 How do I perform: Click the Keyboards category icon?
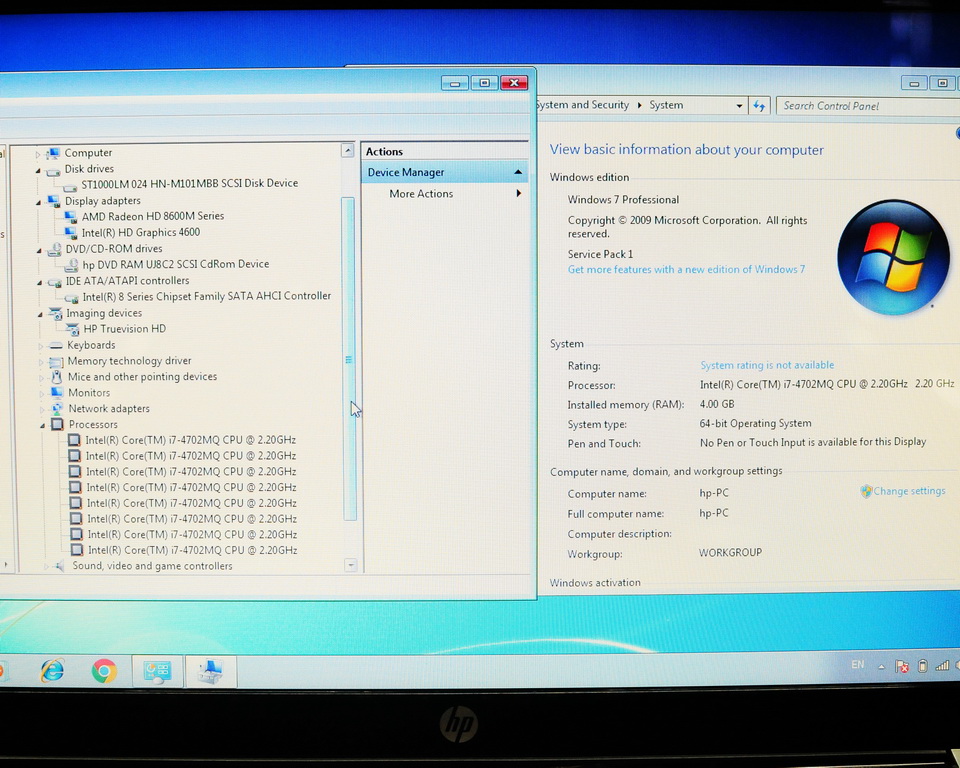[x=56, y=345]
